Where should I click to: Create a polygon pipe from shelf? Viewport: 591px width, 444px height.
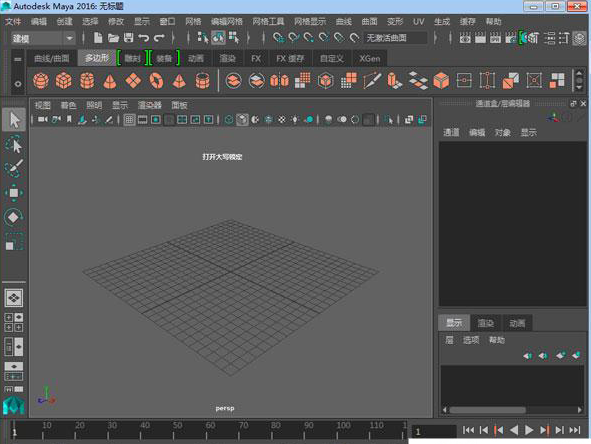202,81
